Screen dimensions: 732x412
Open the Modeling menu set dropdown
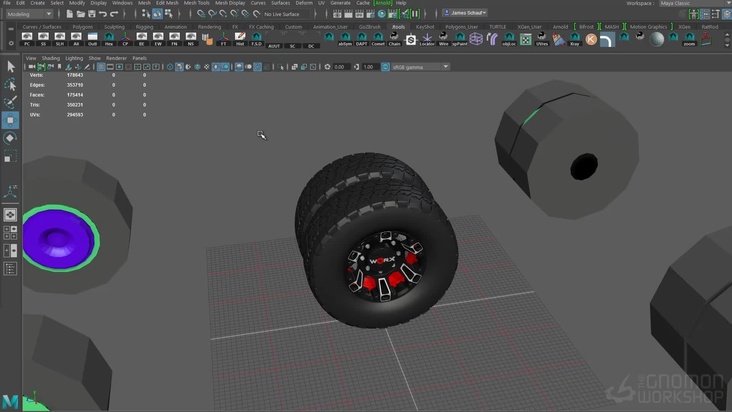(29, 14)
